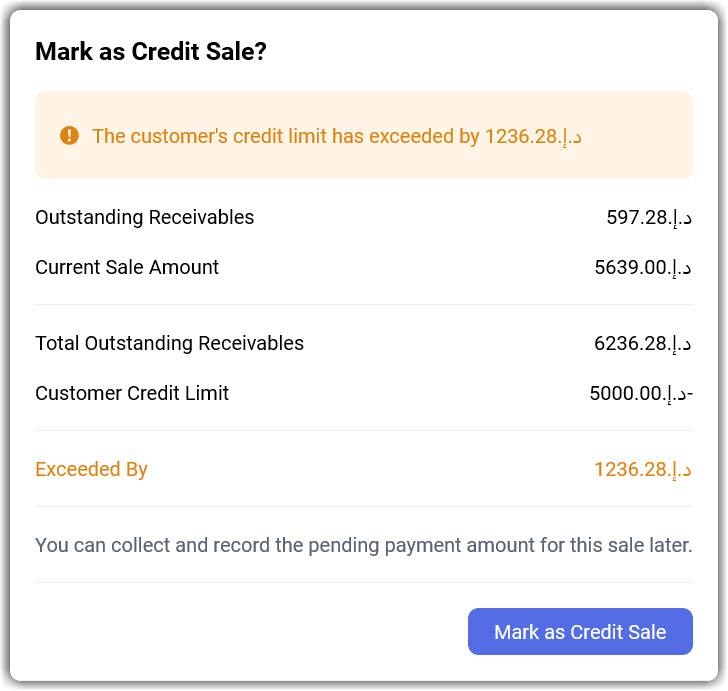Click the orange warning exclamation icon
The height and width of the screenshot is (691, 728).
coord(69,135)
